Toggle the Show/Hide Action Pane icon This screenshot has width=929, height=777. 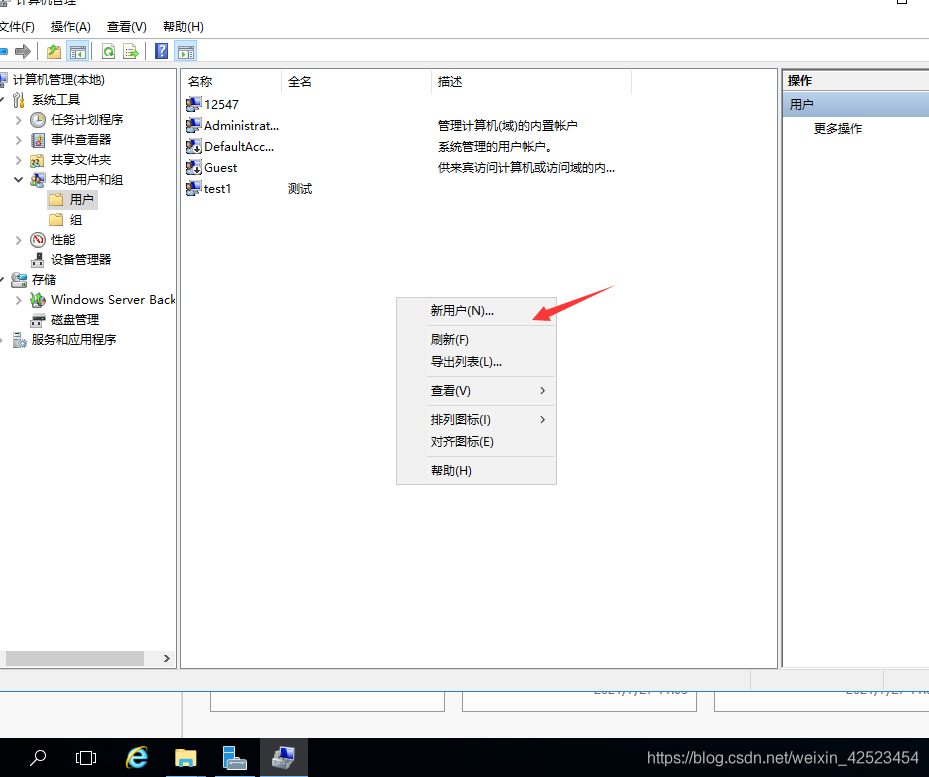tap(186, 51)
